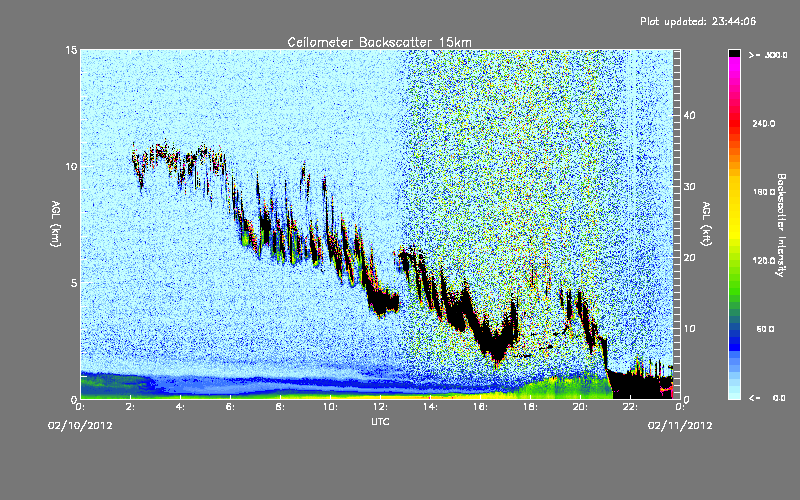Click the '8:' hour tick label

[281, 407]
